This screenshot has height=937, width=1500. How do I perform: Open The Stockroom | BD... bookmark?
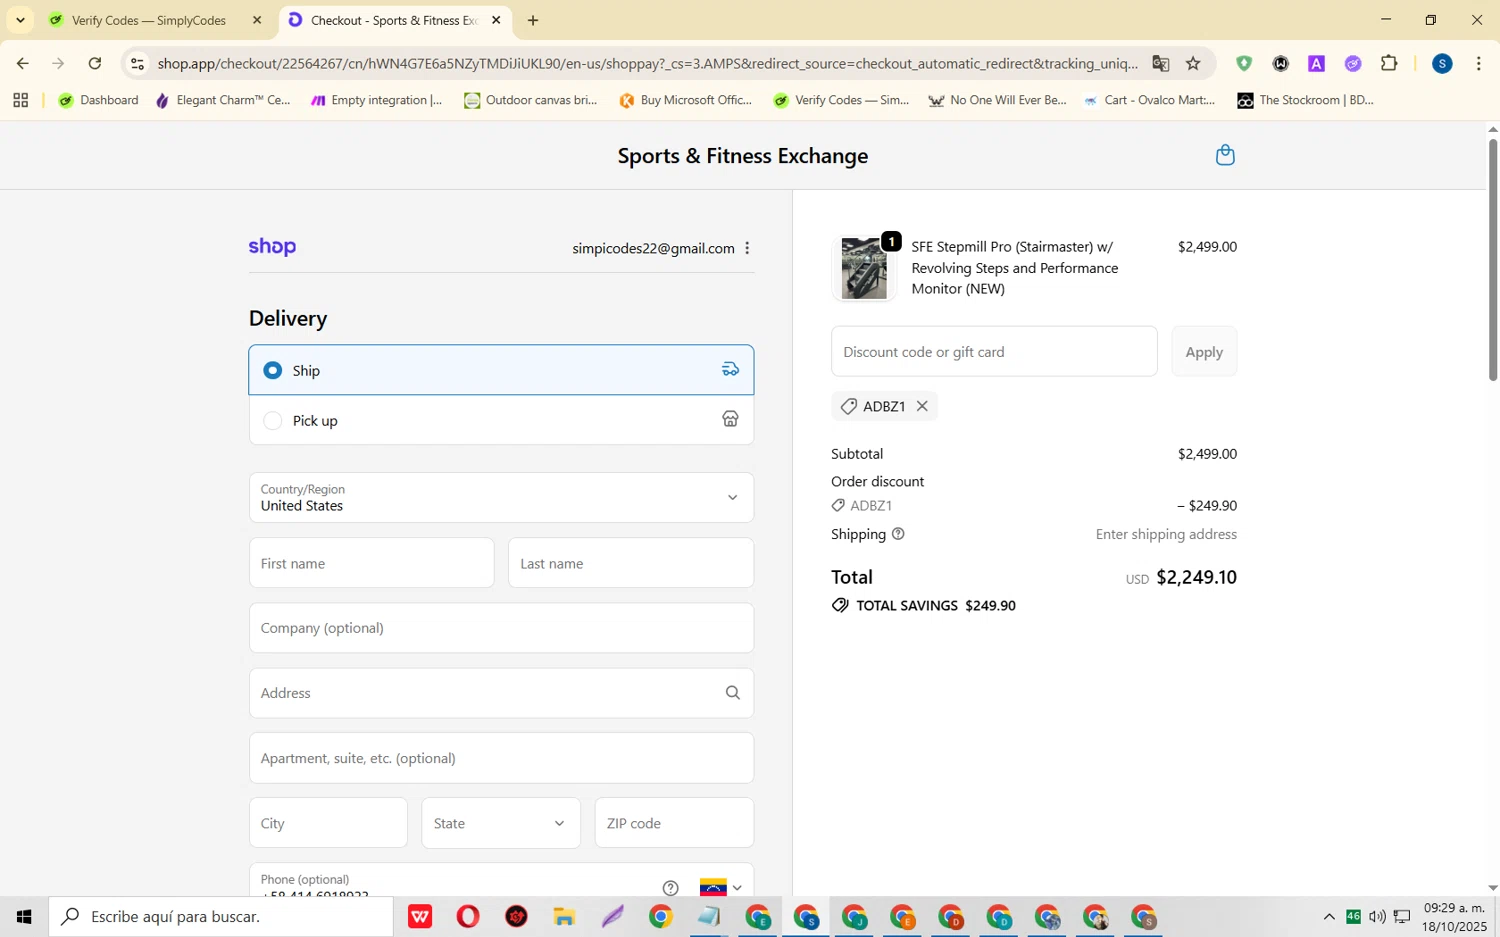coord(1305,100)
